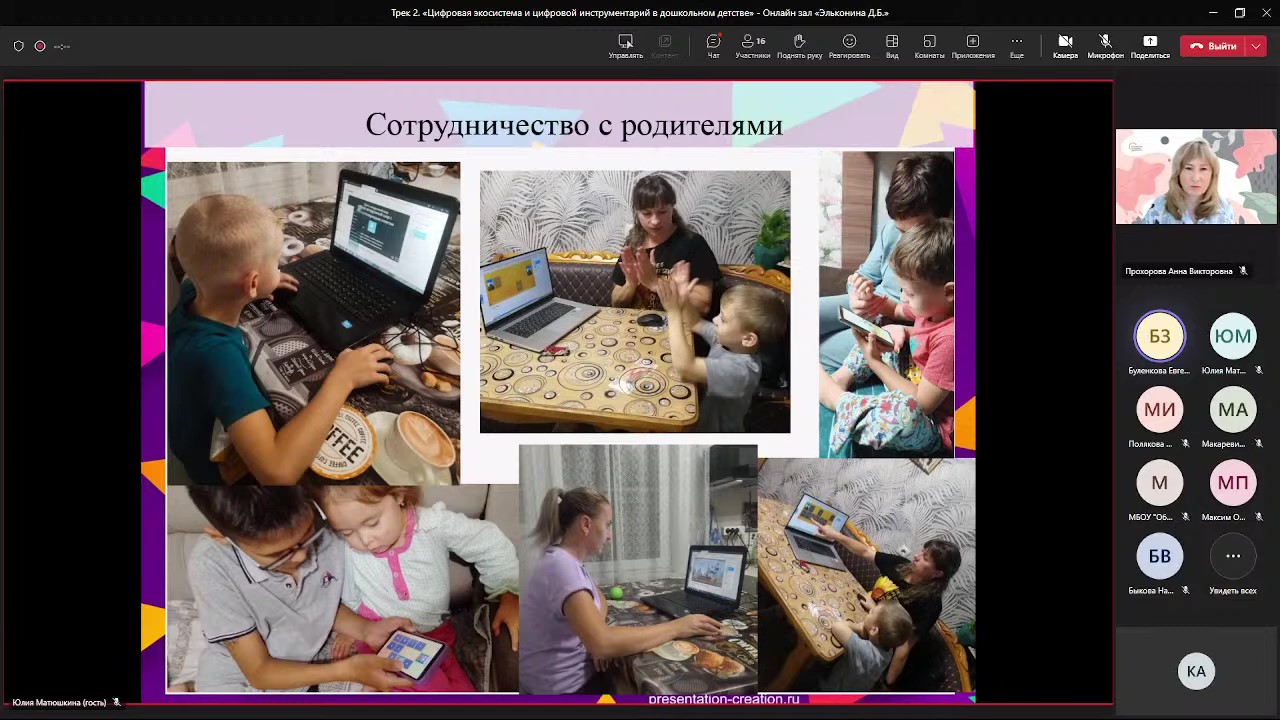Screen dimensions: 1280x720
Task: Raise hand with Поднять руку
Action: (799, 45)
